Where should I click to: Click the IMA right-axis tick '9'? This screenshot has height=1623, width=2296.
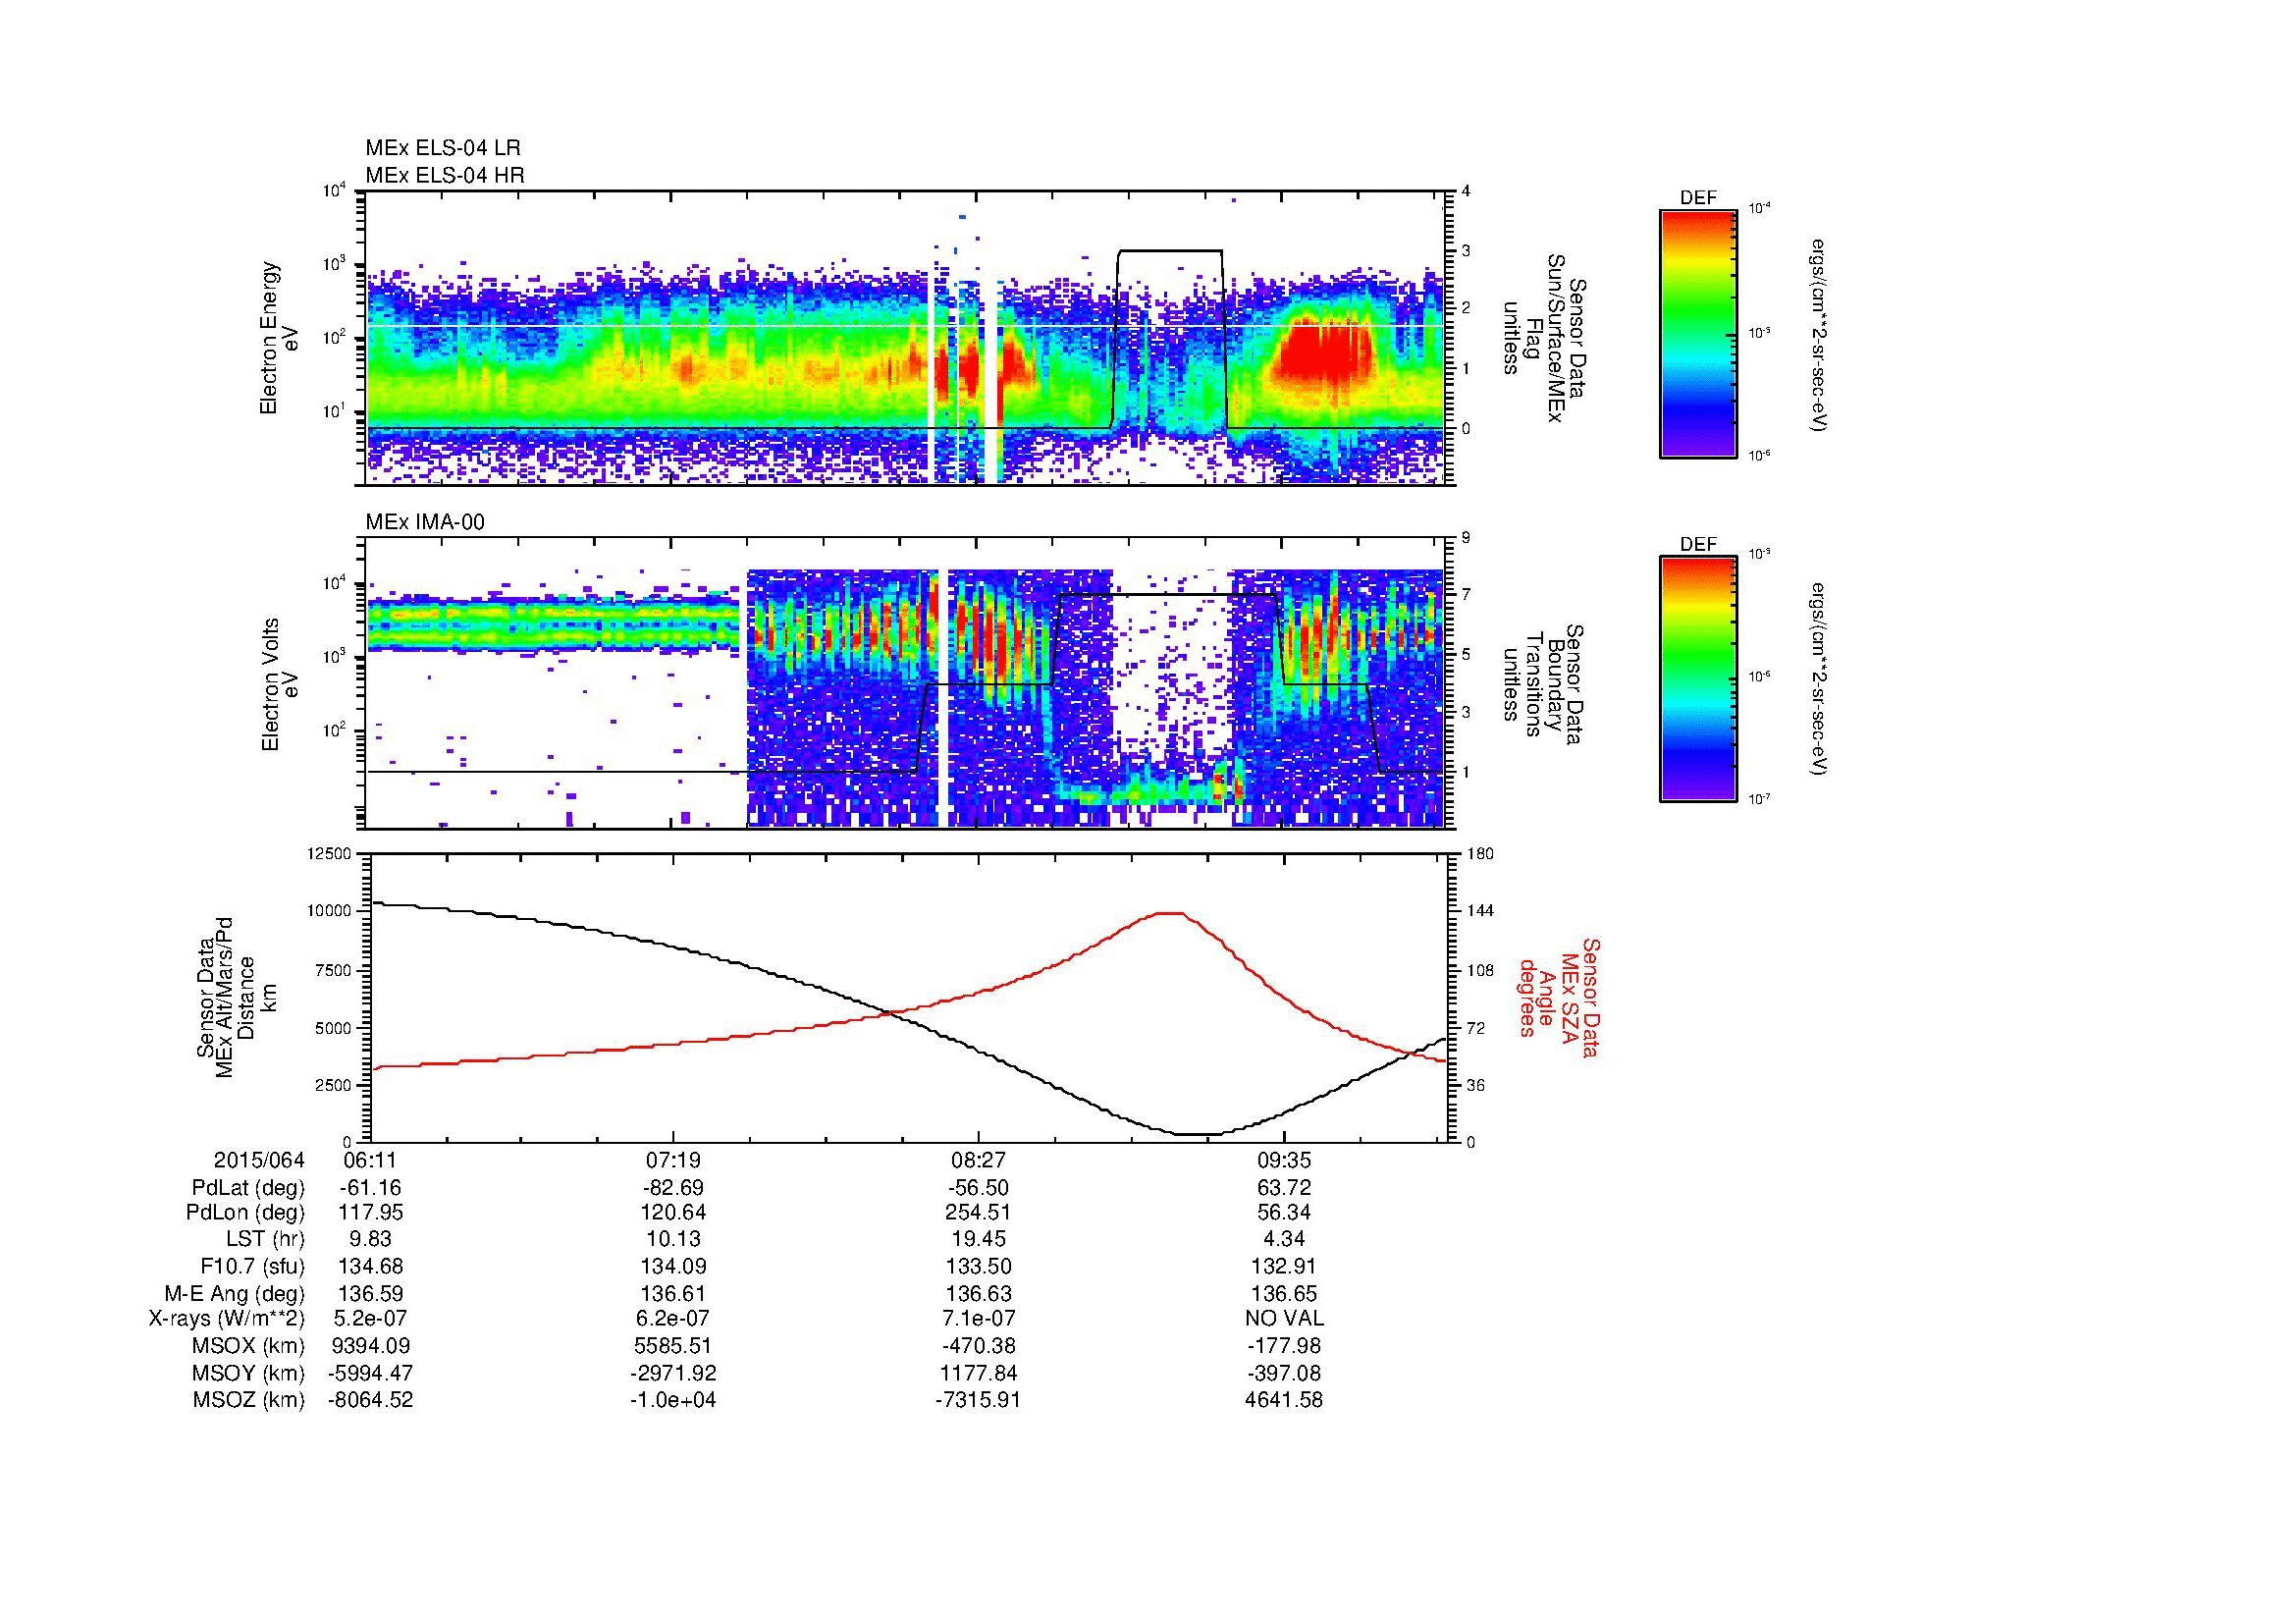pyautogui.click(x=1467, y=538)
